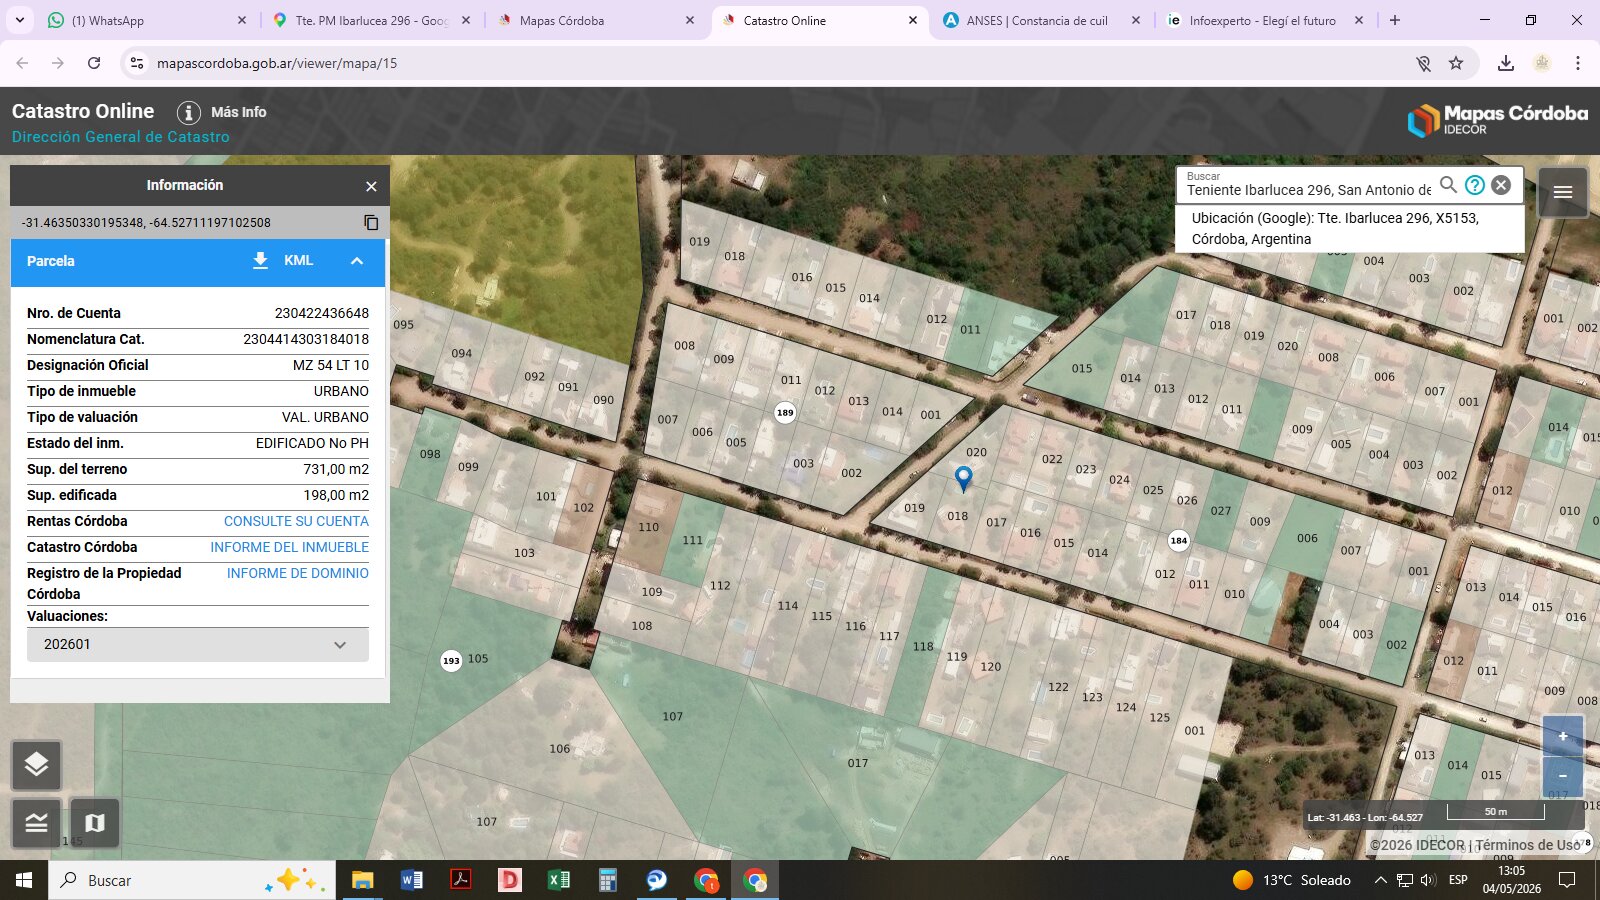This screenshot has height=900, width=1600.
Task: Click the search magnifier icon
Action: (x=1448, y=185)
